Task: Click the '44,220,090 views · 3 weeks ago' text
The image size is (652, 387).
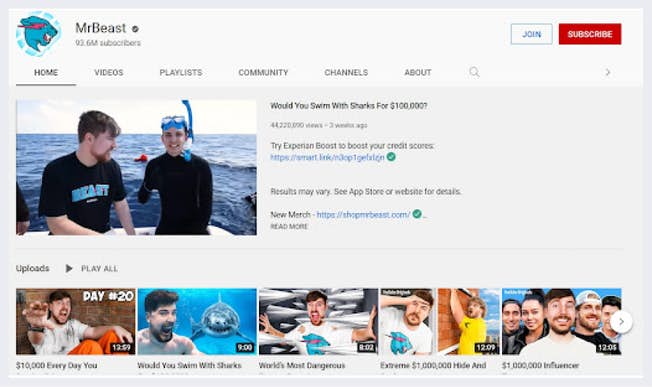Action: (319, 125)
